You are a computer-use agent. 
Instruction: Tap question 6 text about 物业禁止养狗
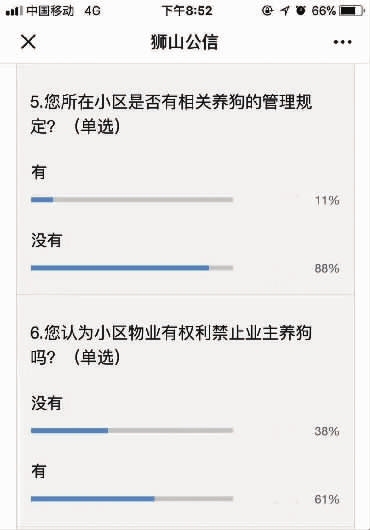tap(171, 345)
